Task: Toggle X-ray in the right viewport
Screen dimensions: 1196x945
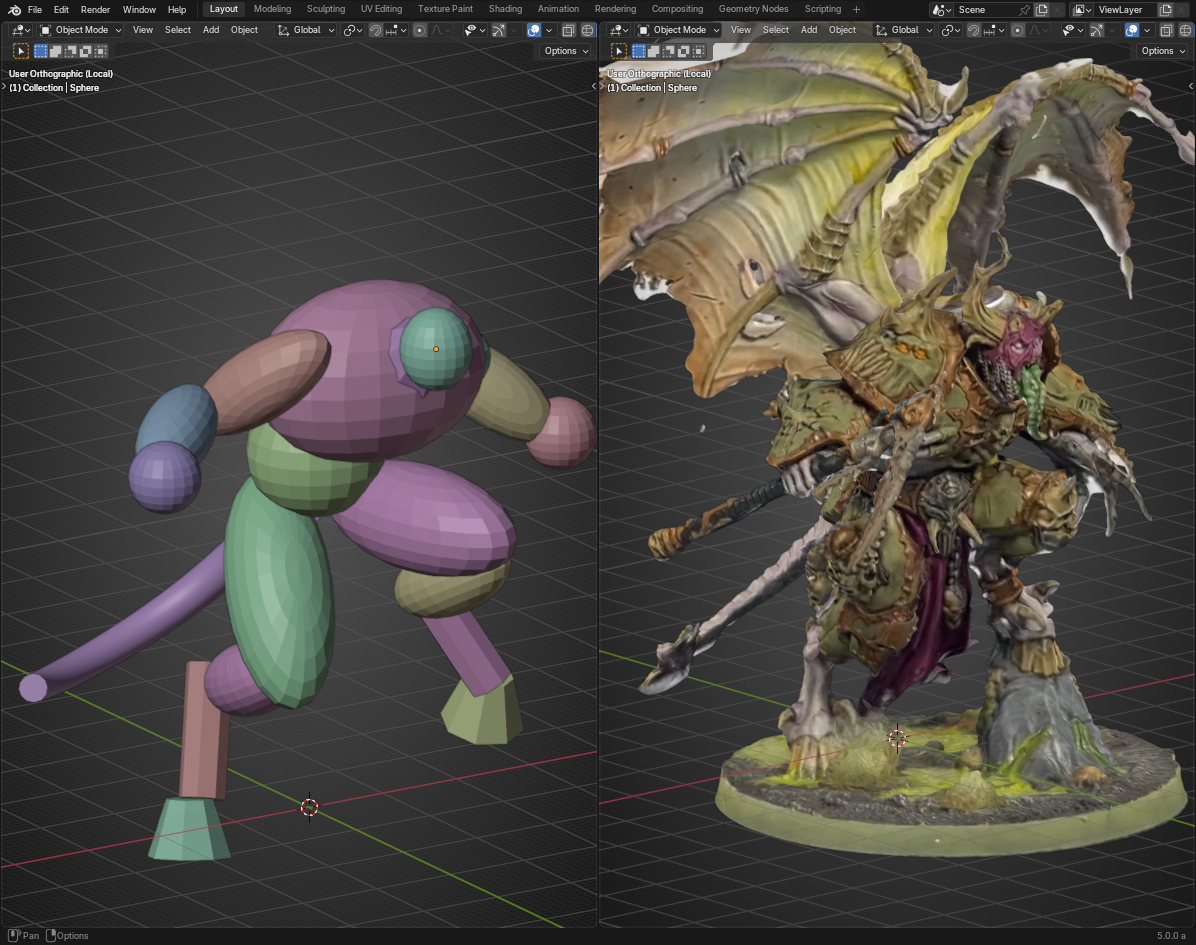Action: [1166, 30]
